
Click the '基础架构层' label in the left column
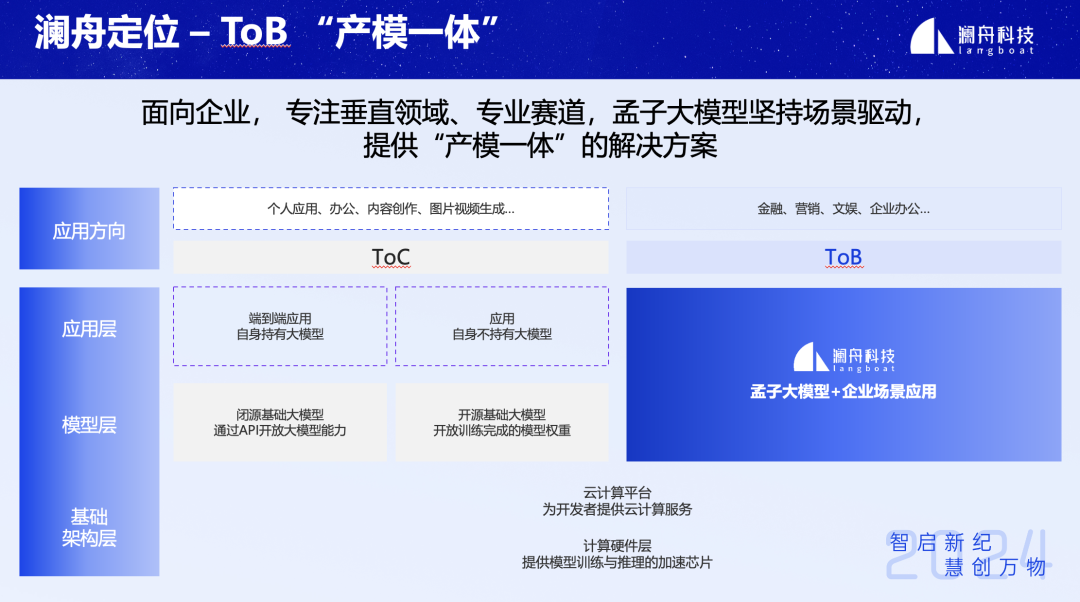pos(89,528)
